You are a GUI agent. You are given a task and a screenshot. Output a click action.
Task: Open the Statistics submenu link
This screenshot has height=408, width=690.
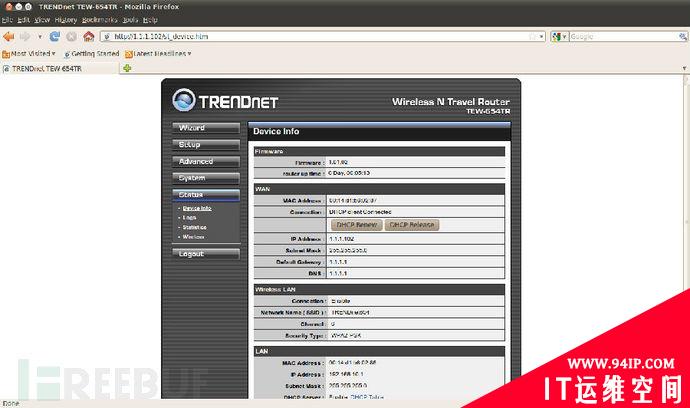coord(195,227)
